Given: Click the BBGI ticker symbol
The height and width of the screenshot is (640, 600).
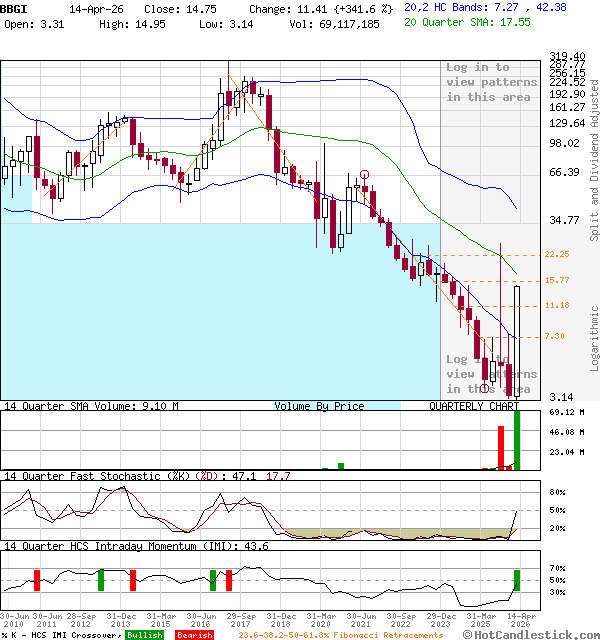Looking at the screenshot, I should 14,7.
